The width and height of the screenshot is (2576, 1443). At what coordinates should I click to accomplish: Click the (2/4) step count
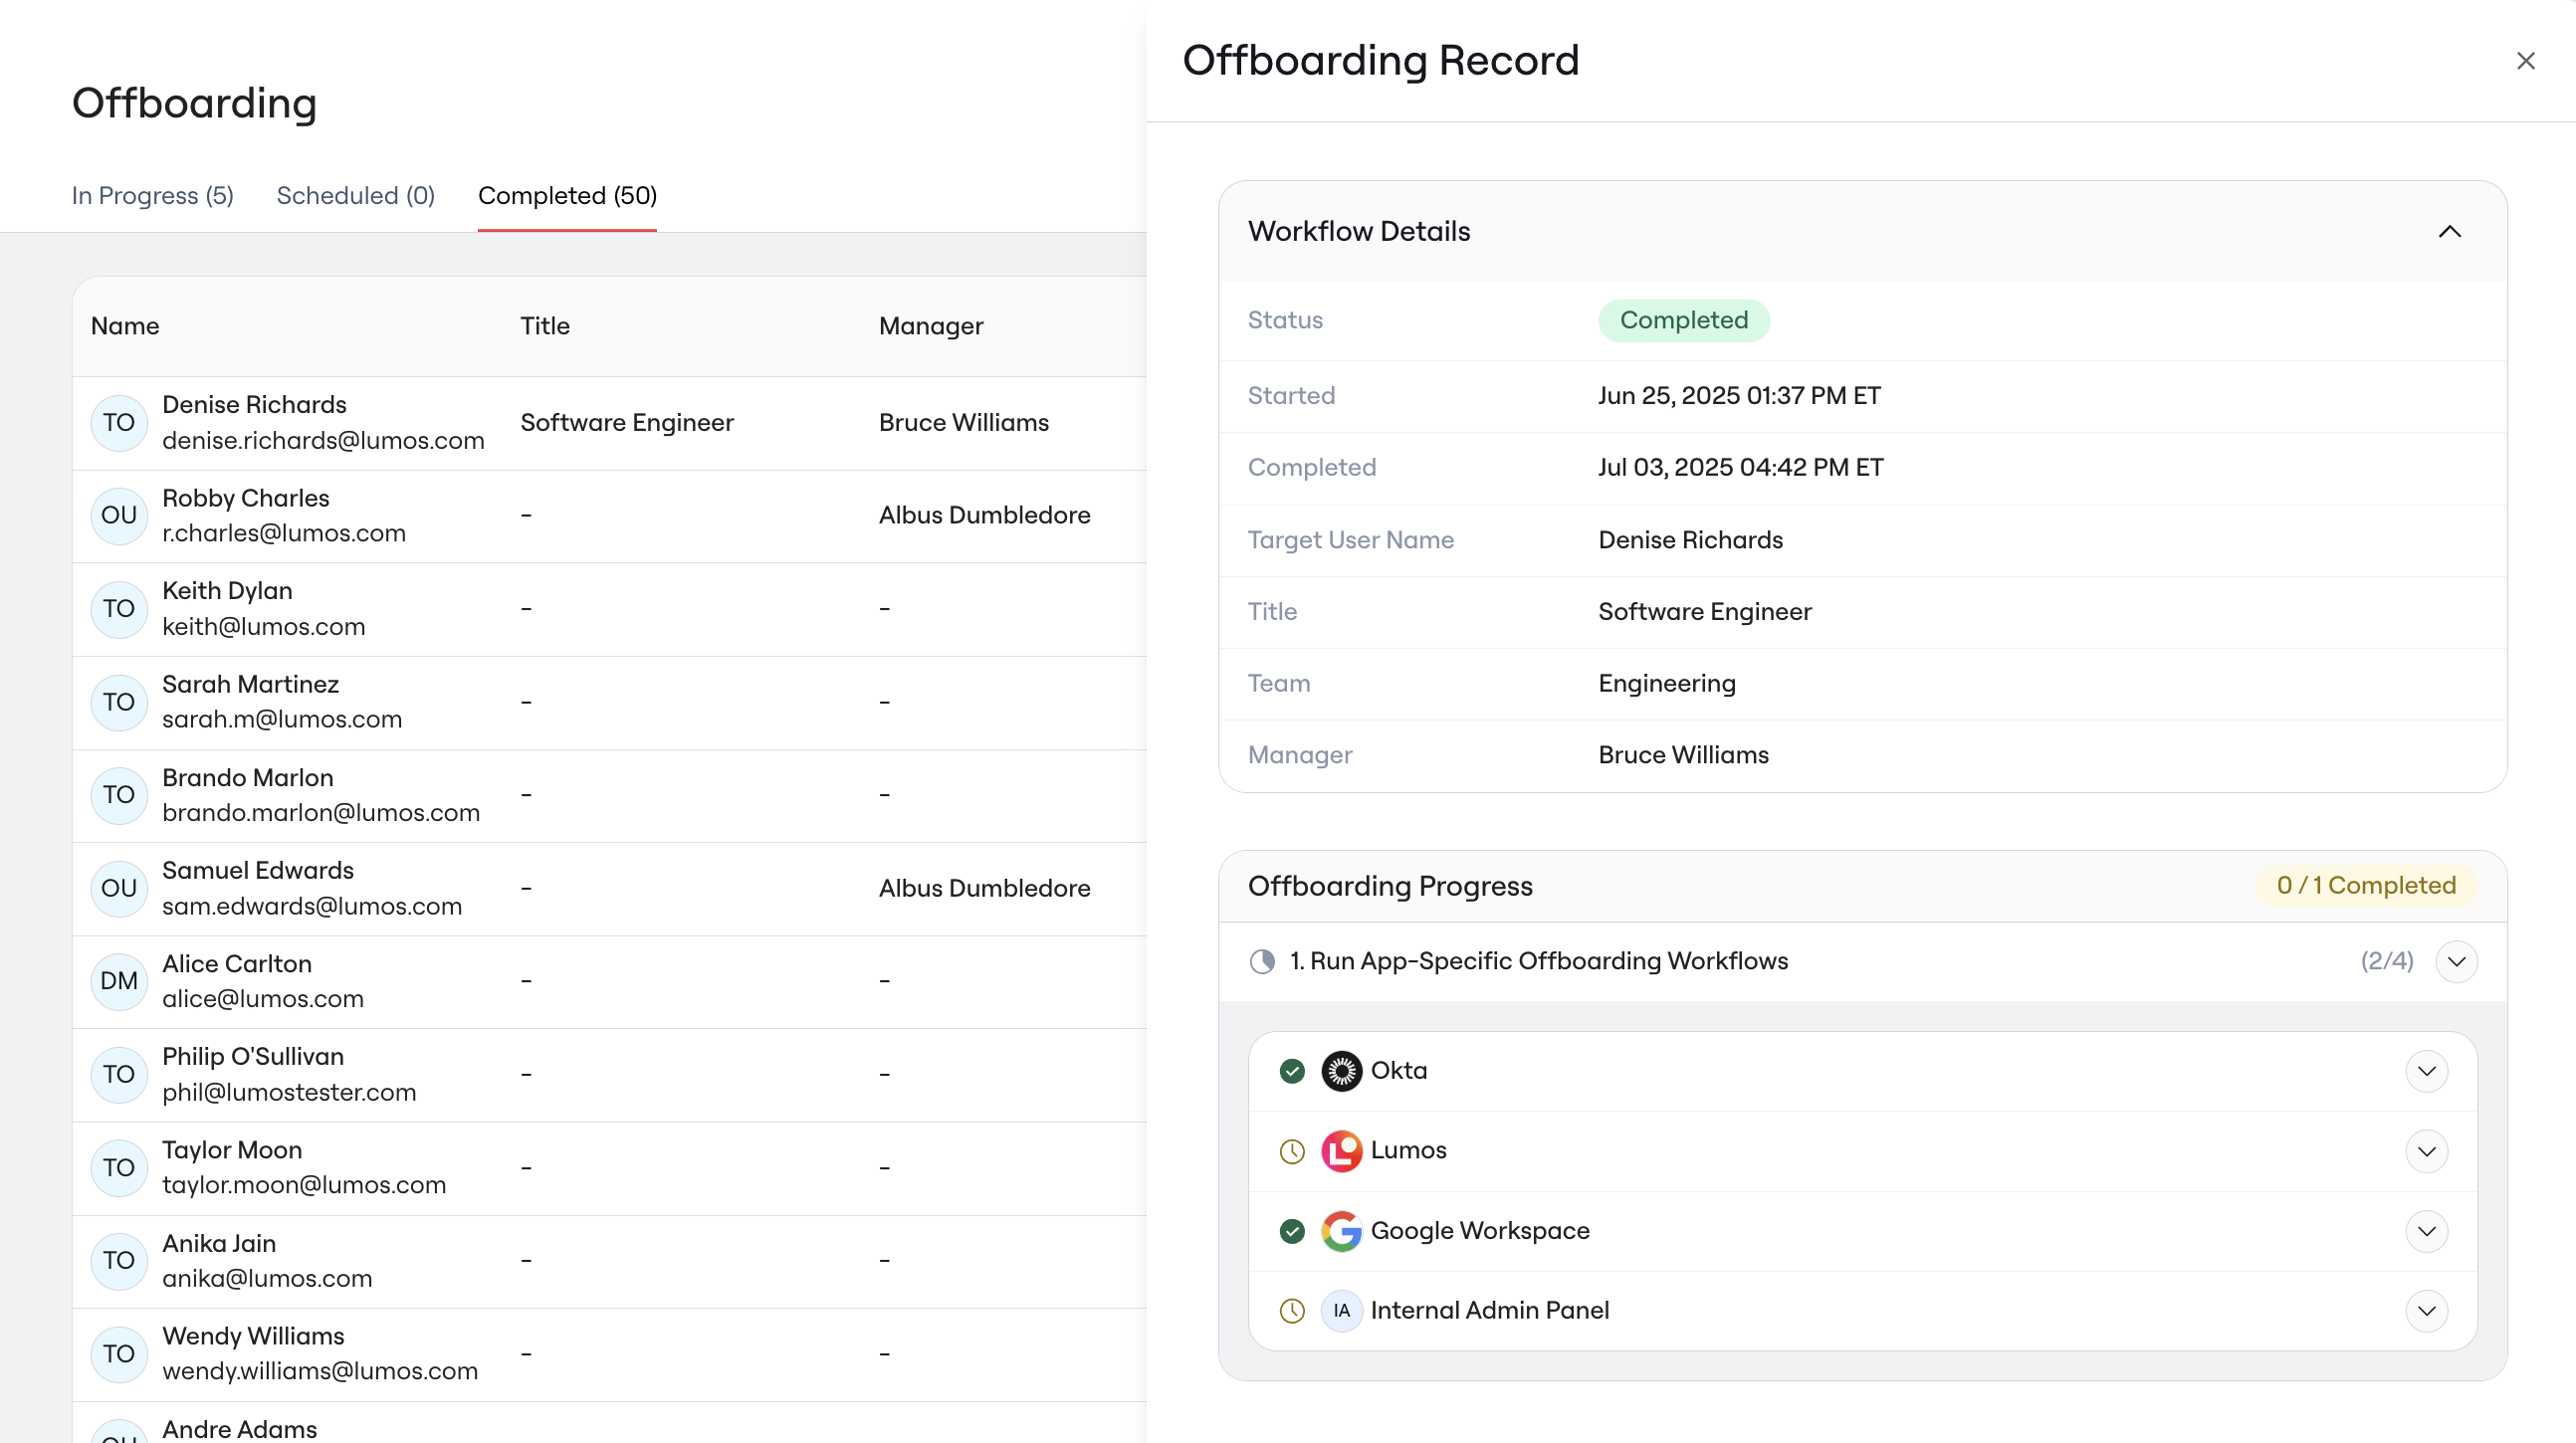[2387, 962]
